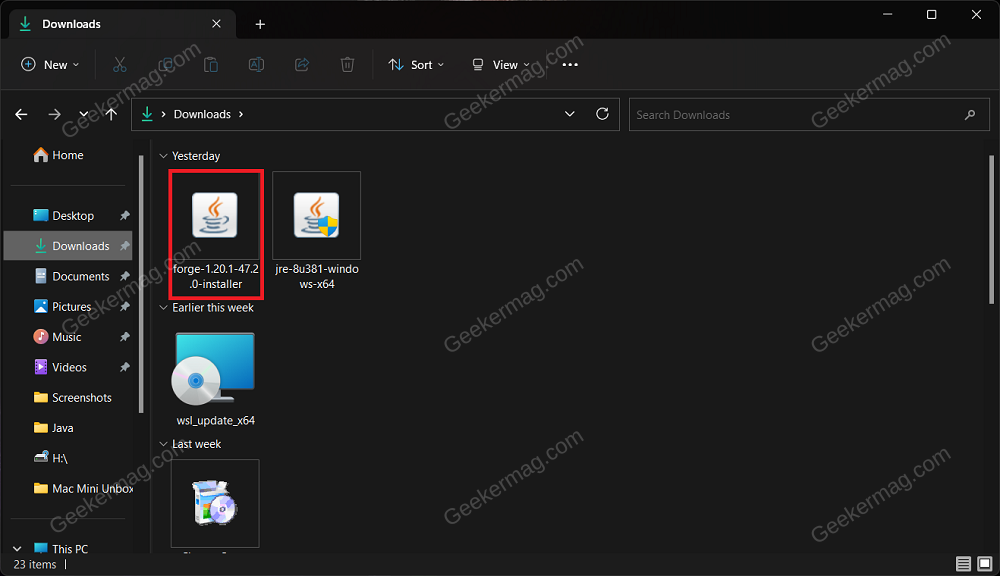Image resolution: width=1000 pixels, height=576 pixels.
Task: Open recent locations dropdown chevron
Action: click(84, 114)
